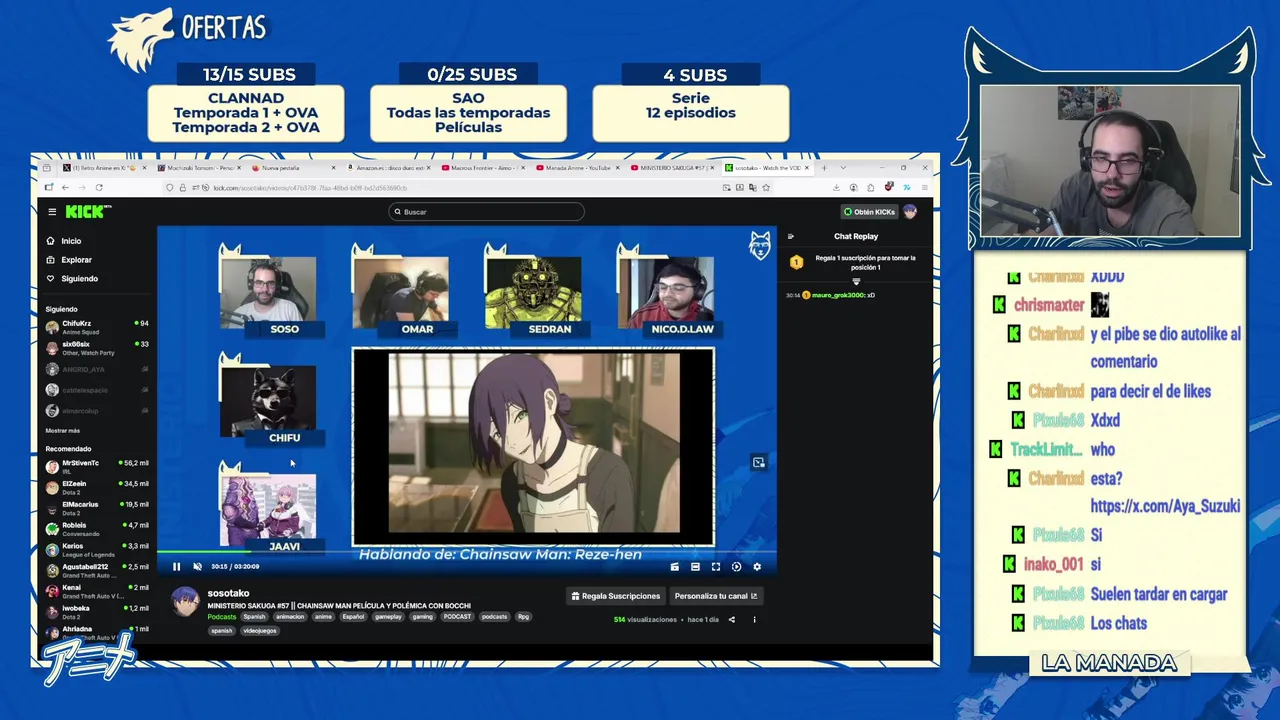Click Personaliza tu canal button

[x=716, y=596]
